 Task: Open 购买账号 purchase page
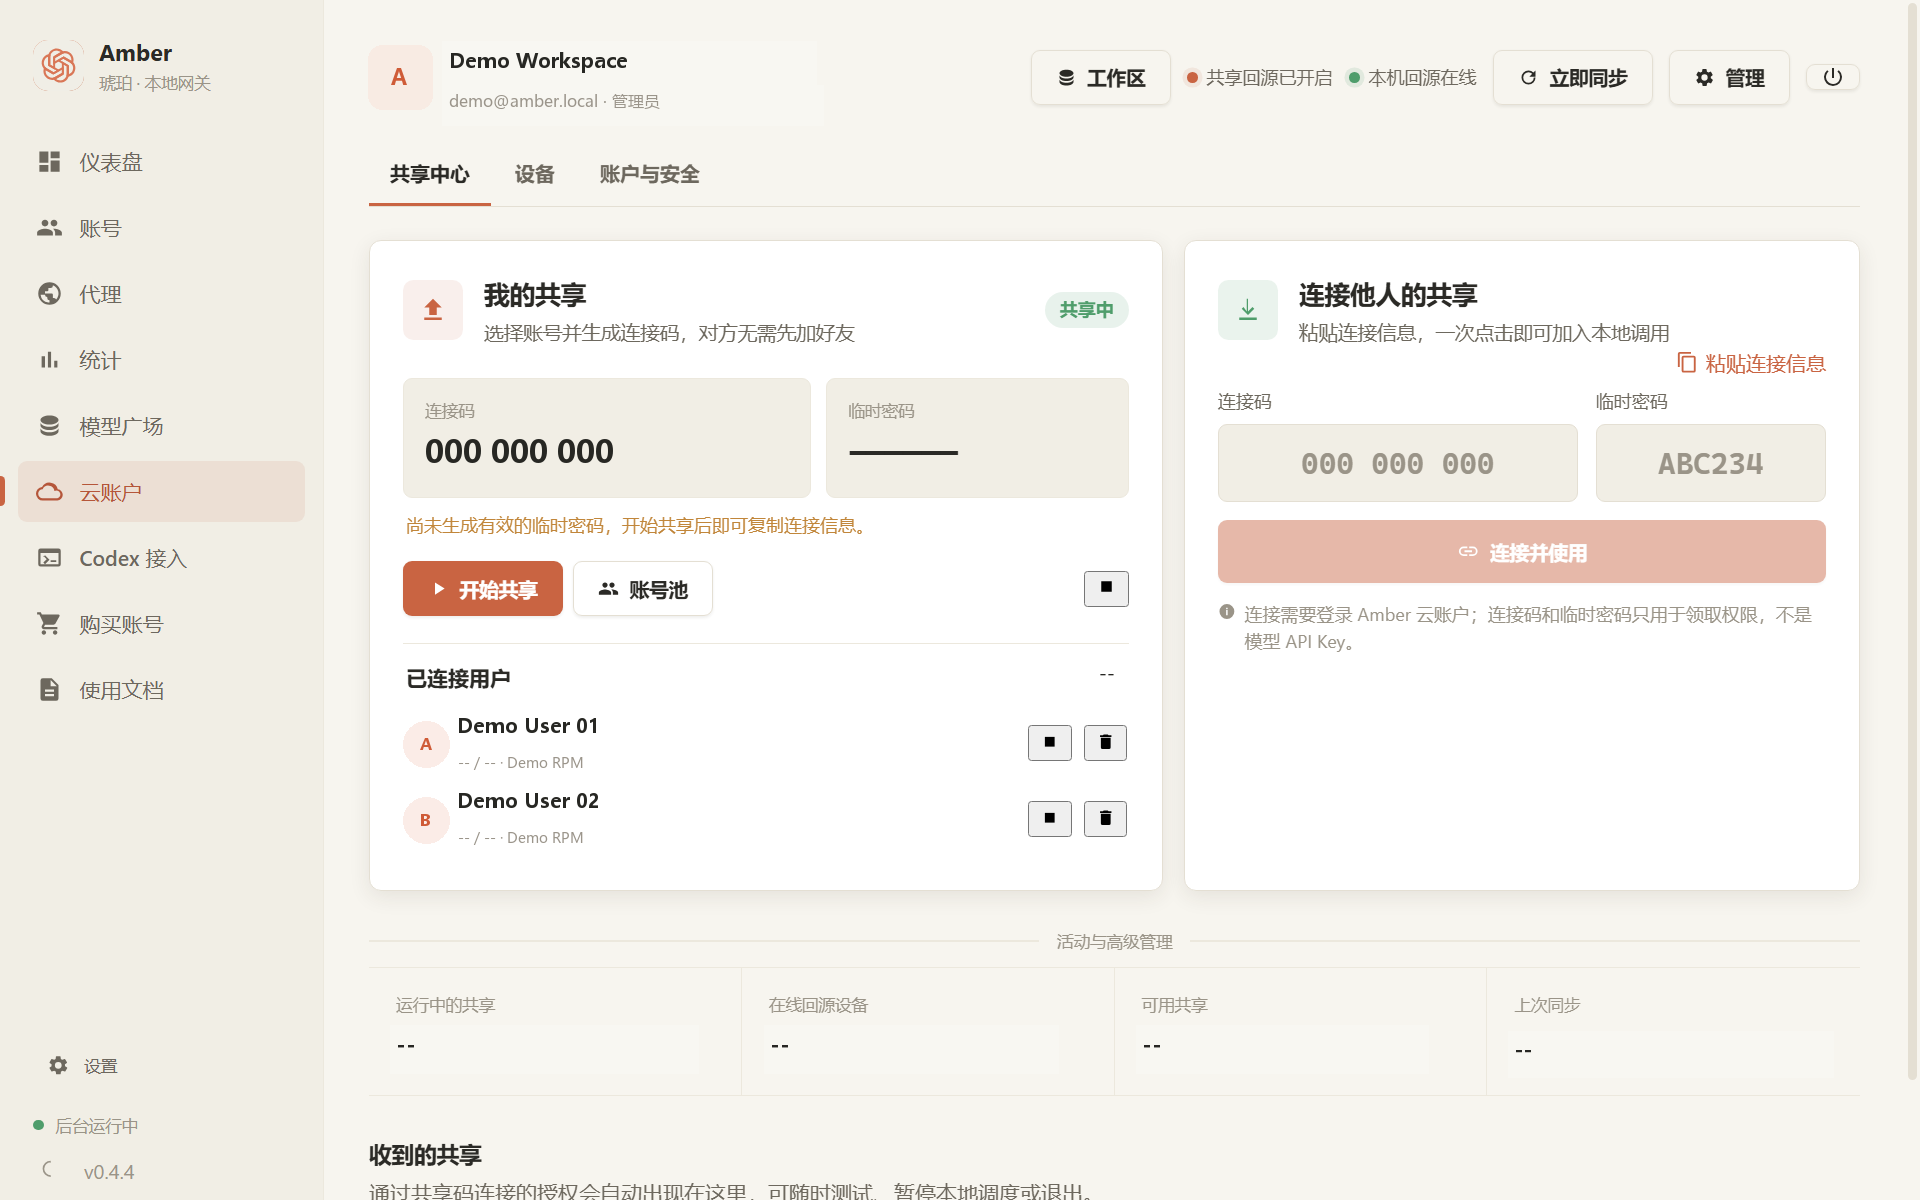161,624
